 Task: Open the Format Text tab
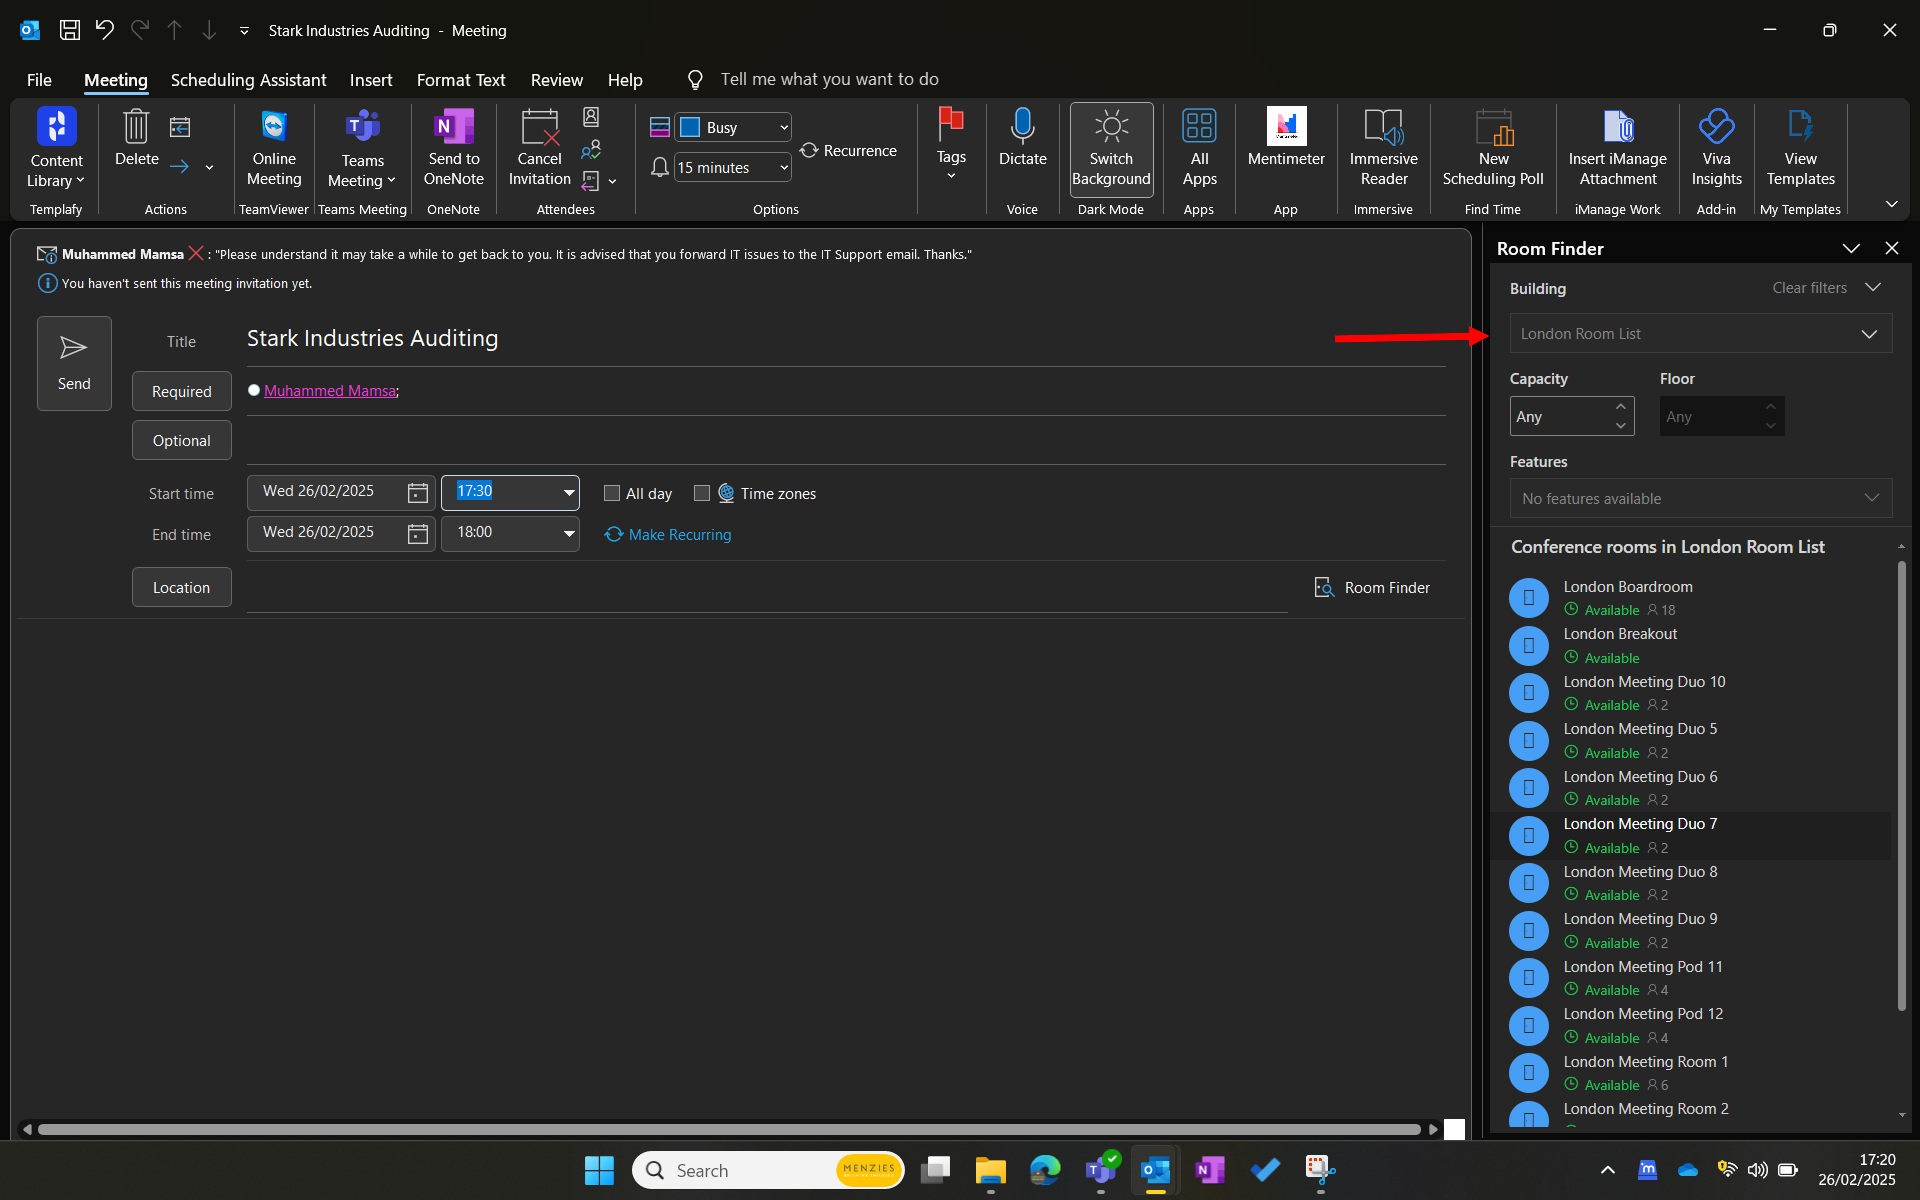pyautogui.click(x=460, y=80)
